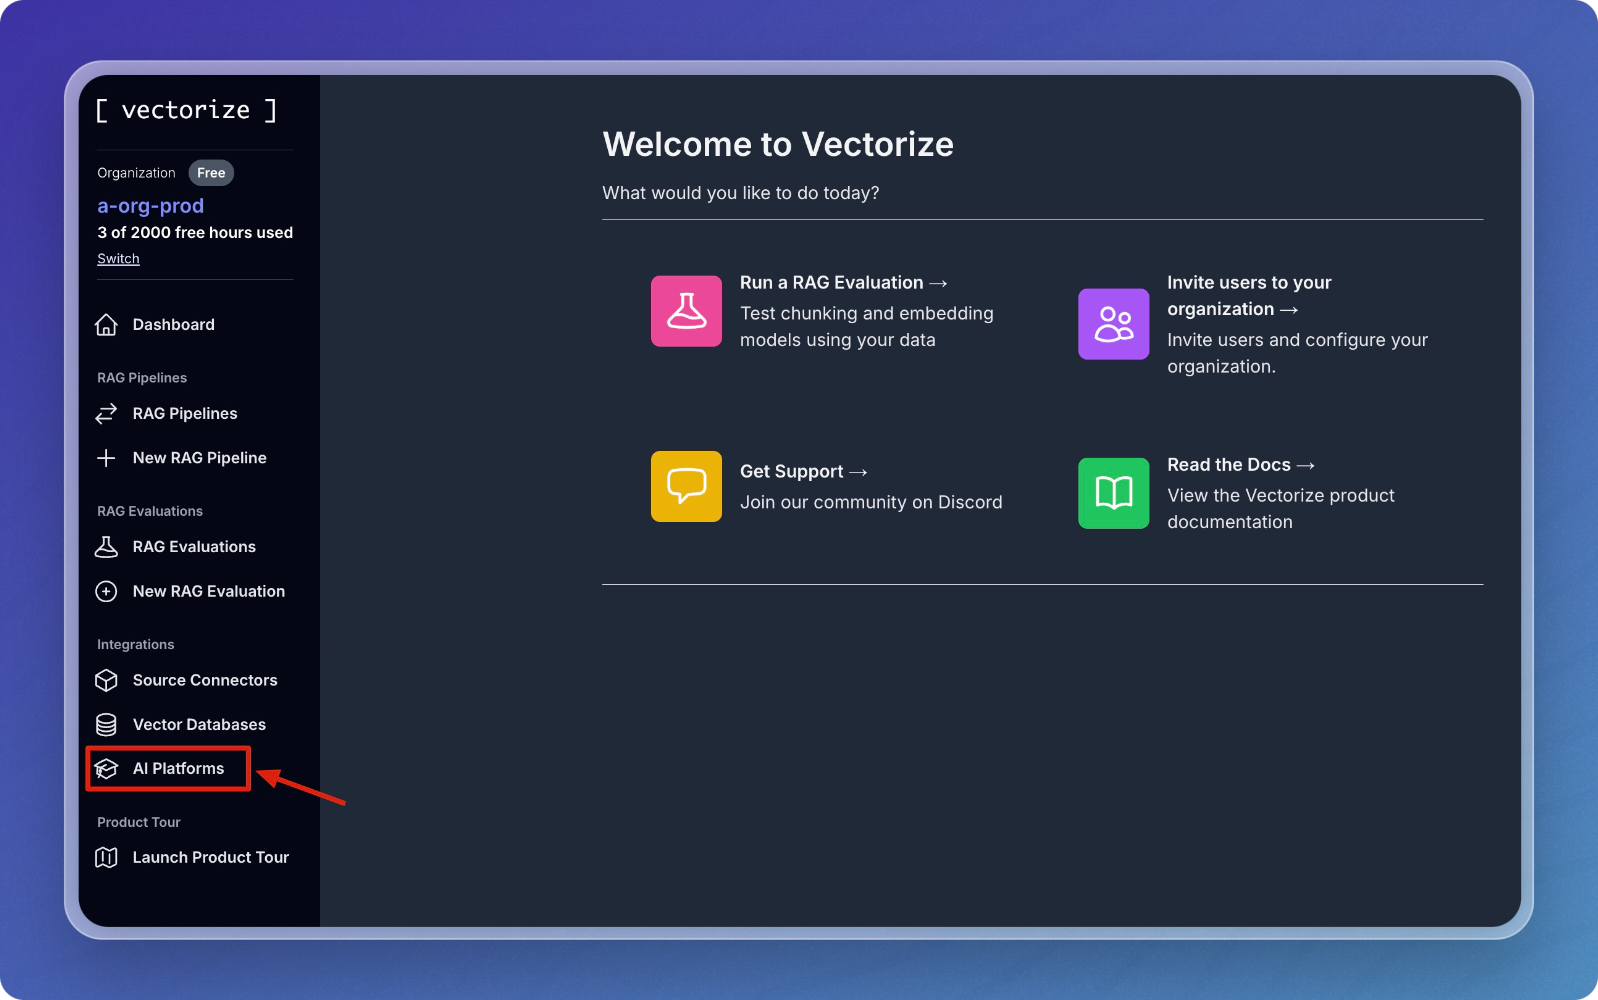Click the RAG Evaluations flask icon in sidebar

[x=106, y=547]
